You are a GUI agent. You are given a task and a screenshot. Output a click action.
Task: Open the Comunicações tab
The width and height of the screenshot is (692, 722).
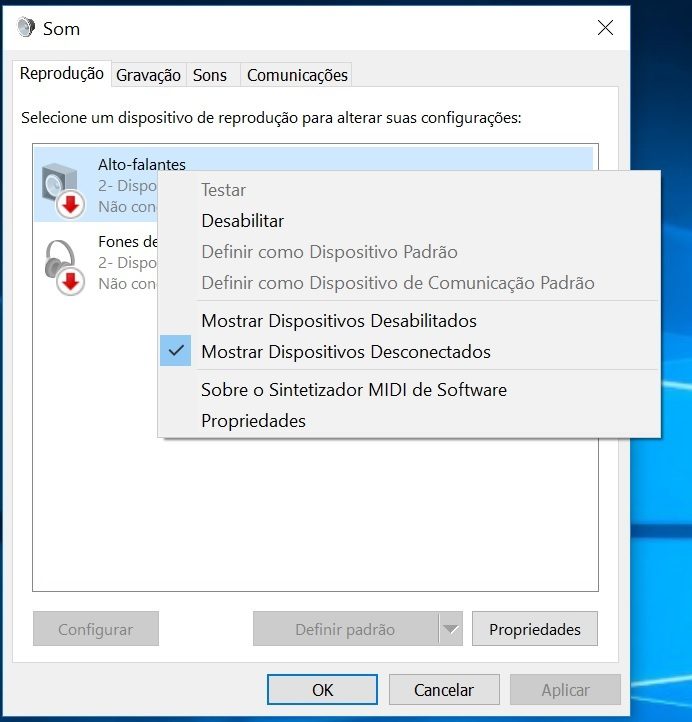297,75
